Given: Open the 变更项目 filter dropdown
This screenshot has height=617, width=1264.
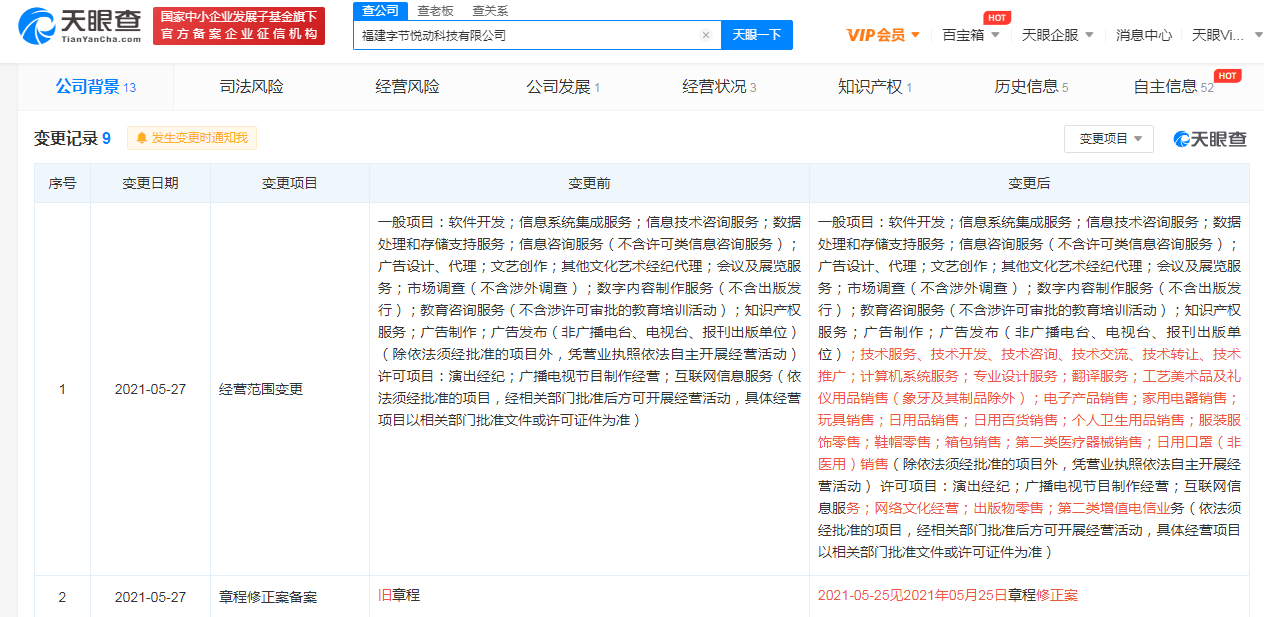Looking at the screenshot, I should pos(1109,139).
